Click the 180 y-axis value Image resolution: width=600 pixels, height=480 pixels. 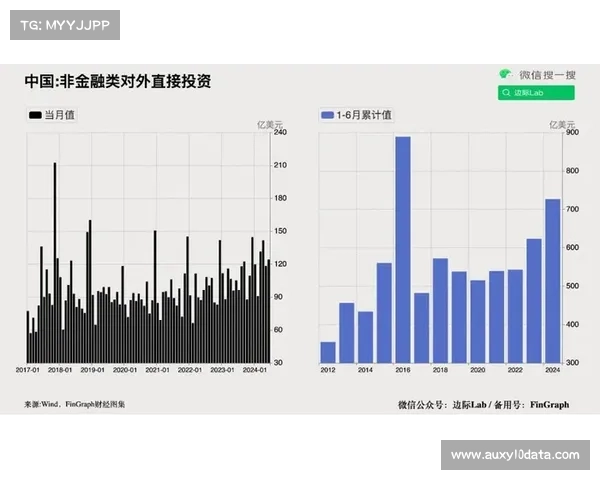[x=280, y=198]
